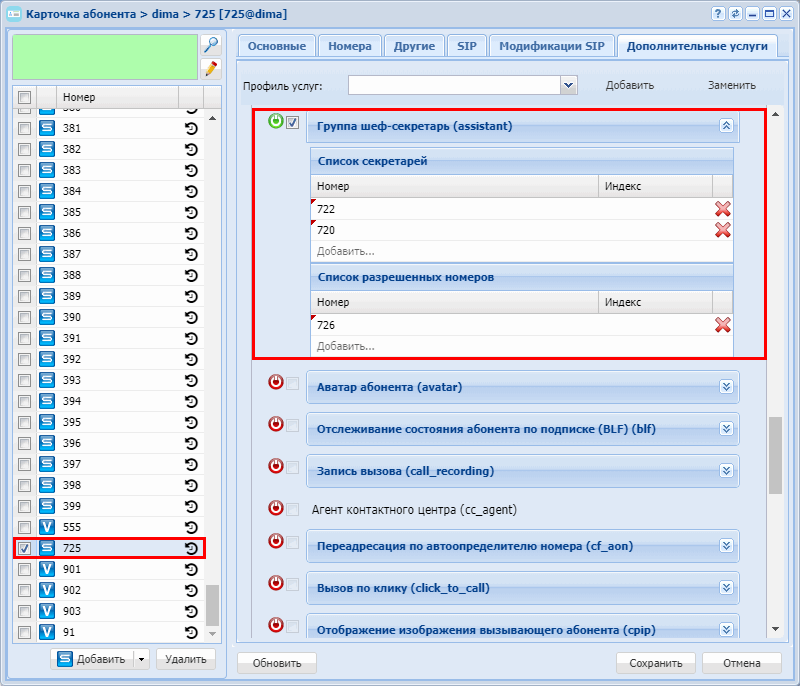Open the SIP tab

tap(467, 46)
